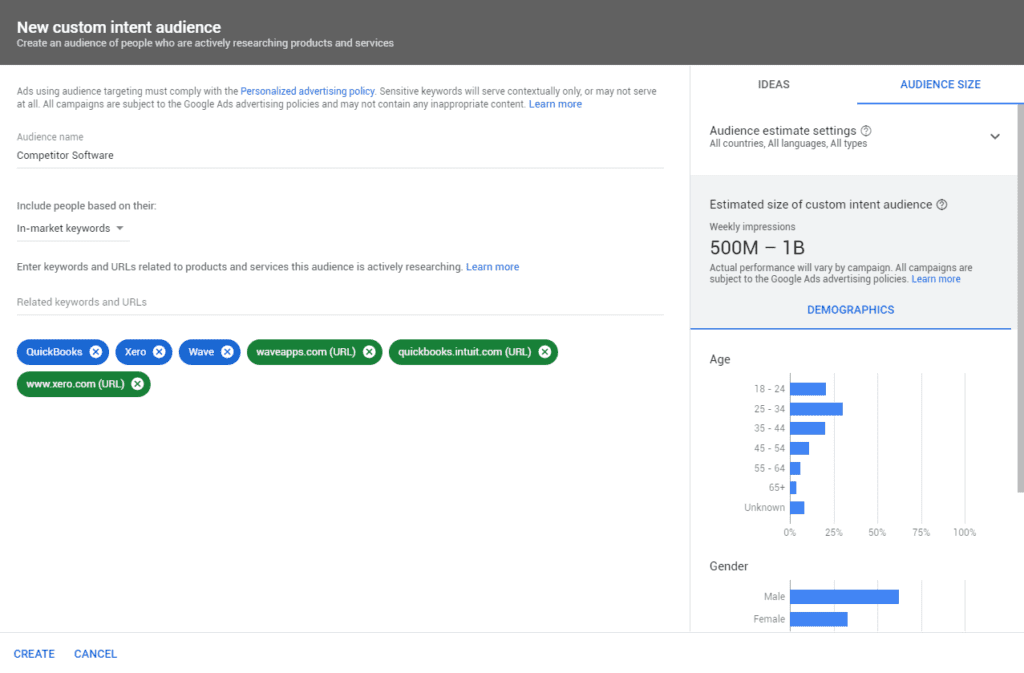Select the DEMOGRAPHICS tab
The image size is (1024, 673).
click(850, 309)
